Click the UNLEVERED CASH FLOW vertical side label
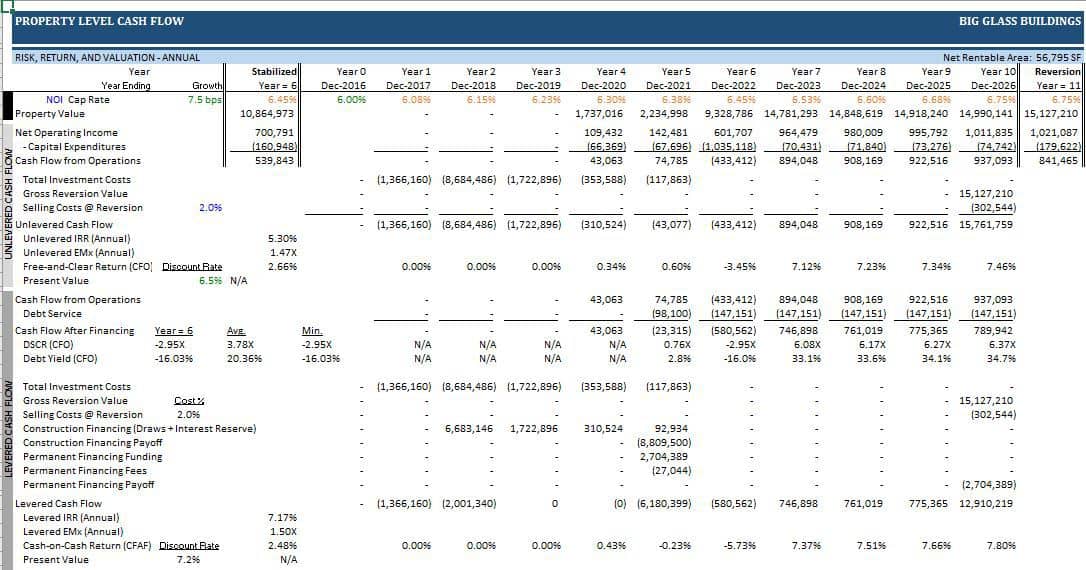The image size is (1086, 570). click(x=7, y=205)
